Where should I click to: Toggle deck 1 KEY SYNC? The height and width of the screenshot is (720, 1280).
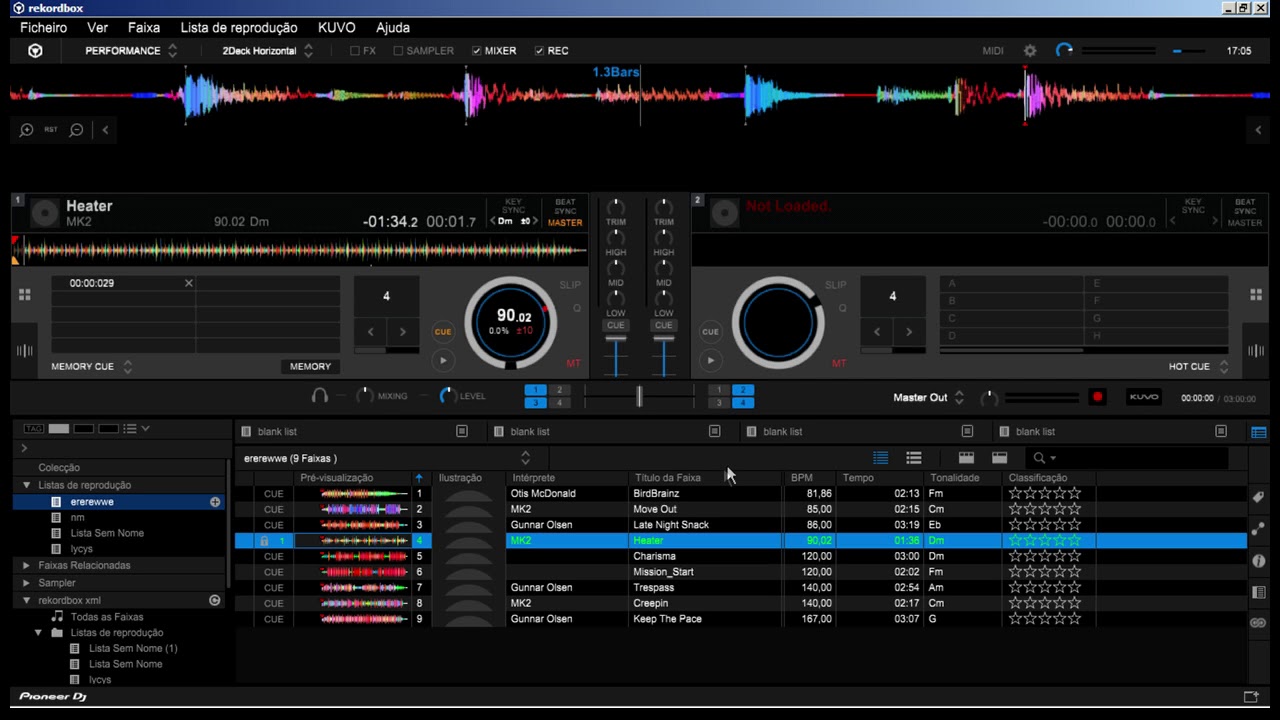[513, 207]
